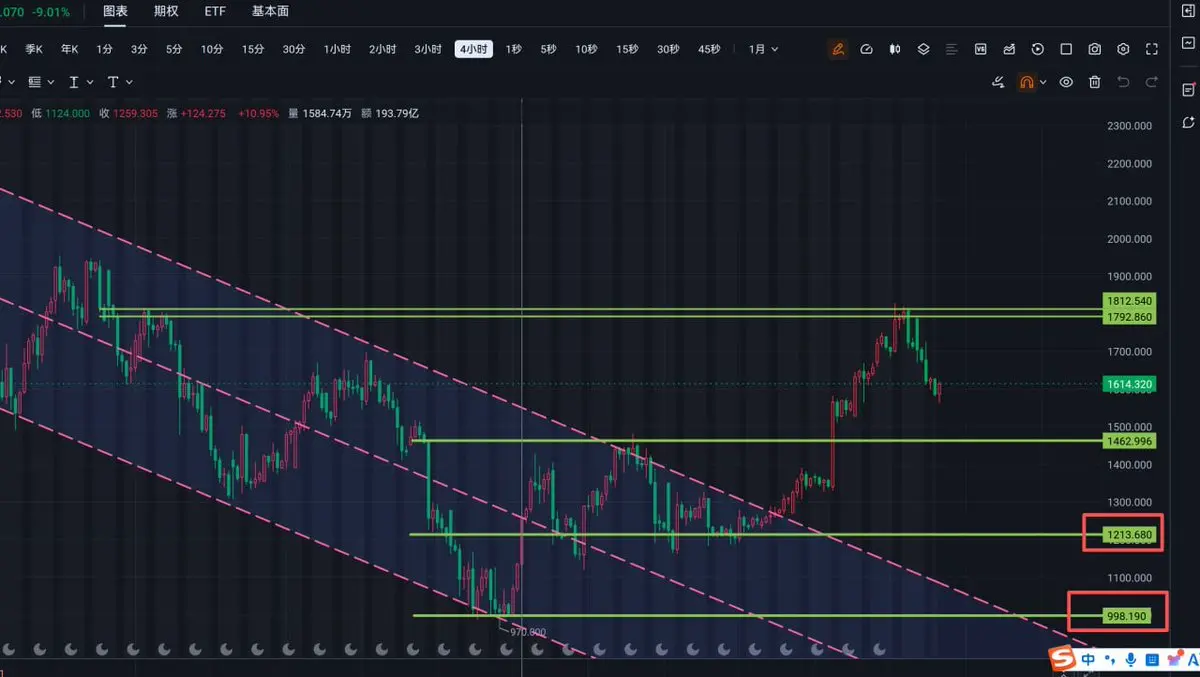Select the 45秒 timeframe
This screenshot has height=677, width=1200.
click(x=709, y=49)
